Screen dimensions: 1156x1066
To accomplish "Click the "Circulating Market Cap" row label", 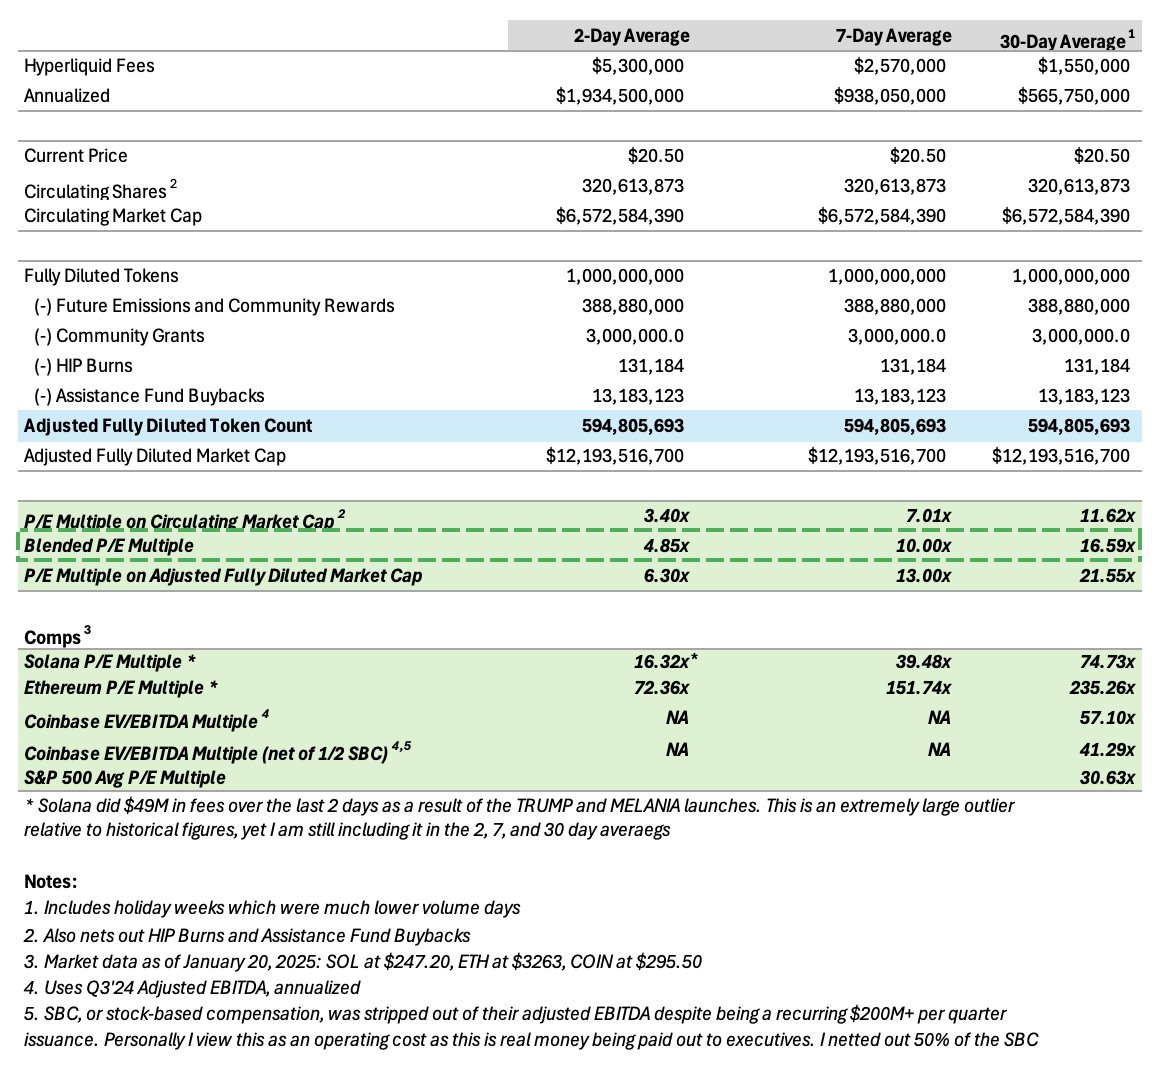I will [112, 216].
